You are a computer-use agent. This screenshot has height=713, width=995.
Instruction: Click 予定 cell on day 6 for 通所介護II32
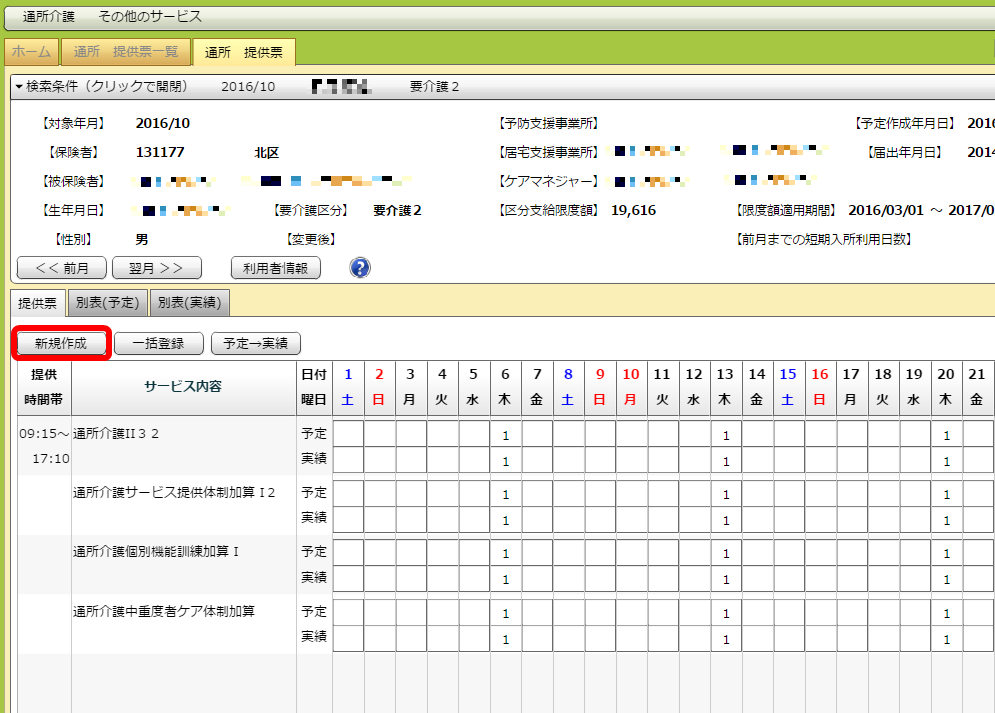pos(506,435)
